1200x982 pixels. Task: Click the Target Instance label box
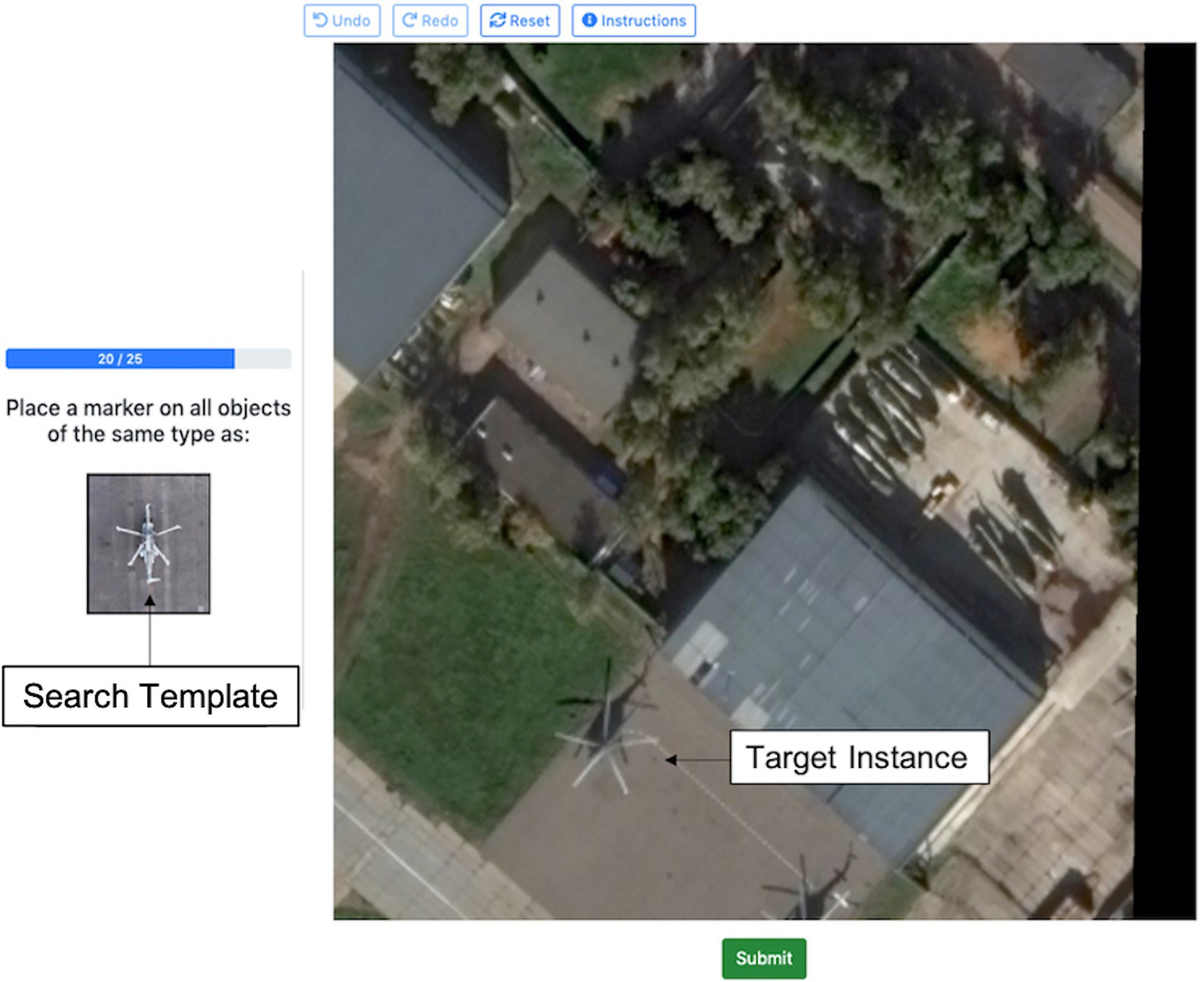tap(858, 758)
